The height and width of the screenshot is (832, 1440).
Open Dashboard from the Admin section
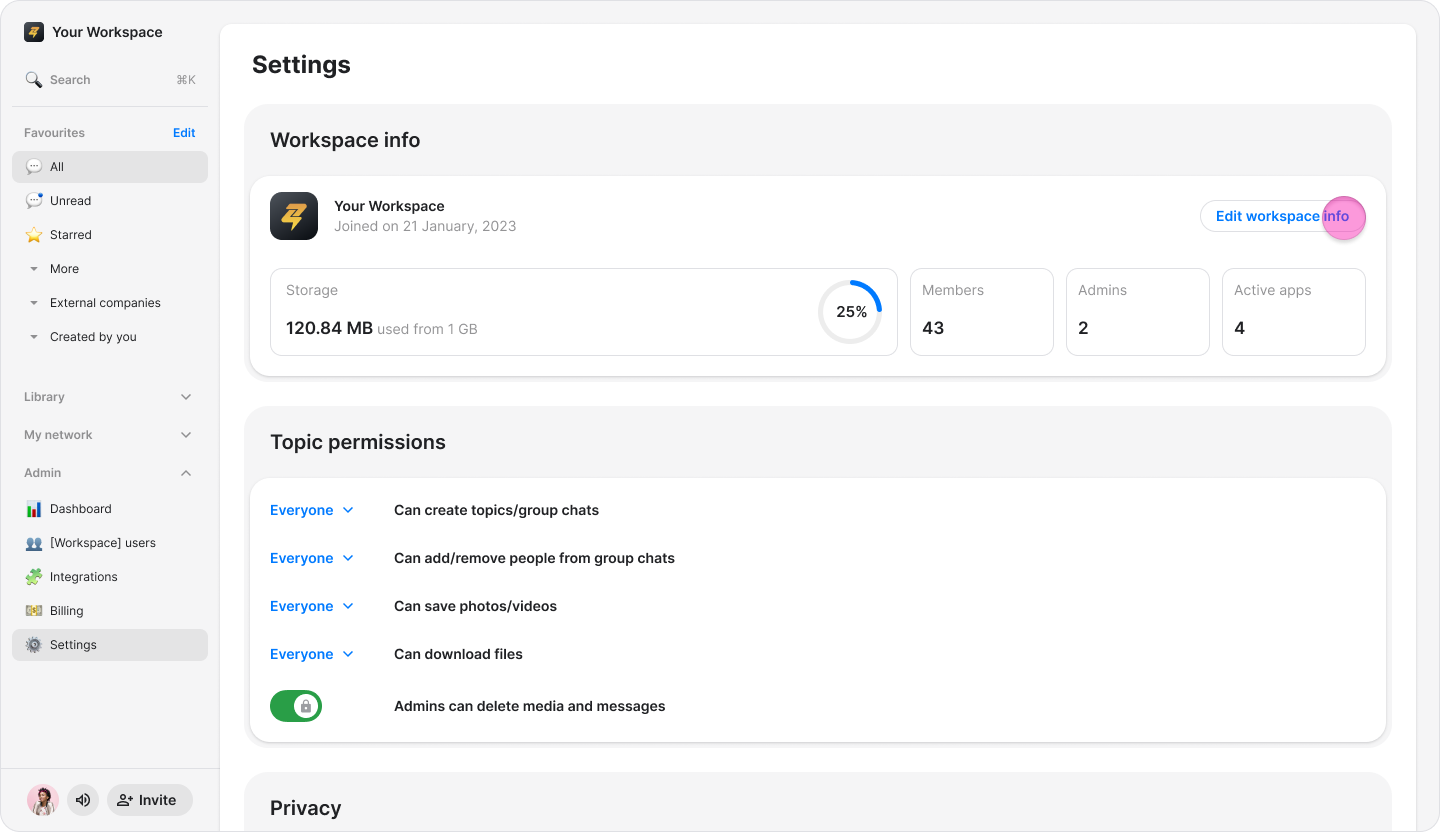pyautogui.click(x=80, y=509)
